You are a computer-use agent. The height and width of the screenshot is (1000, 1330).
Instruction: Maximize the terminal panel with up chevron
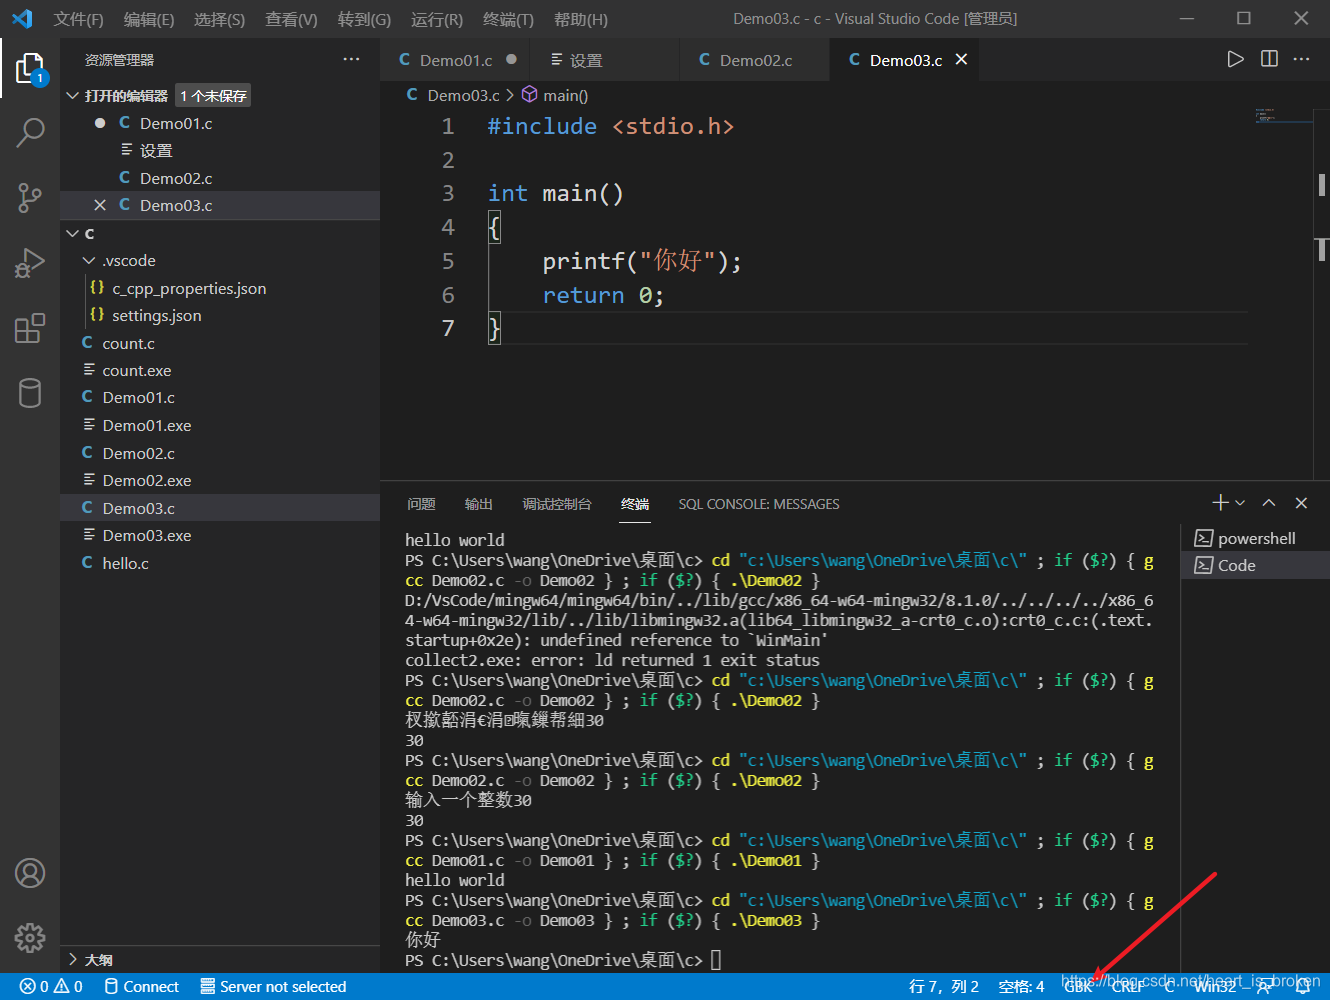click(x=1269, y=503)
